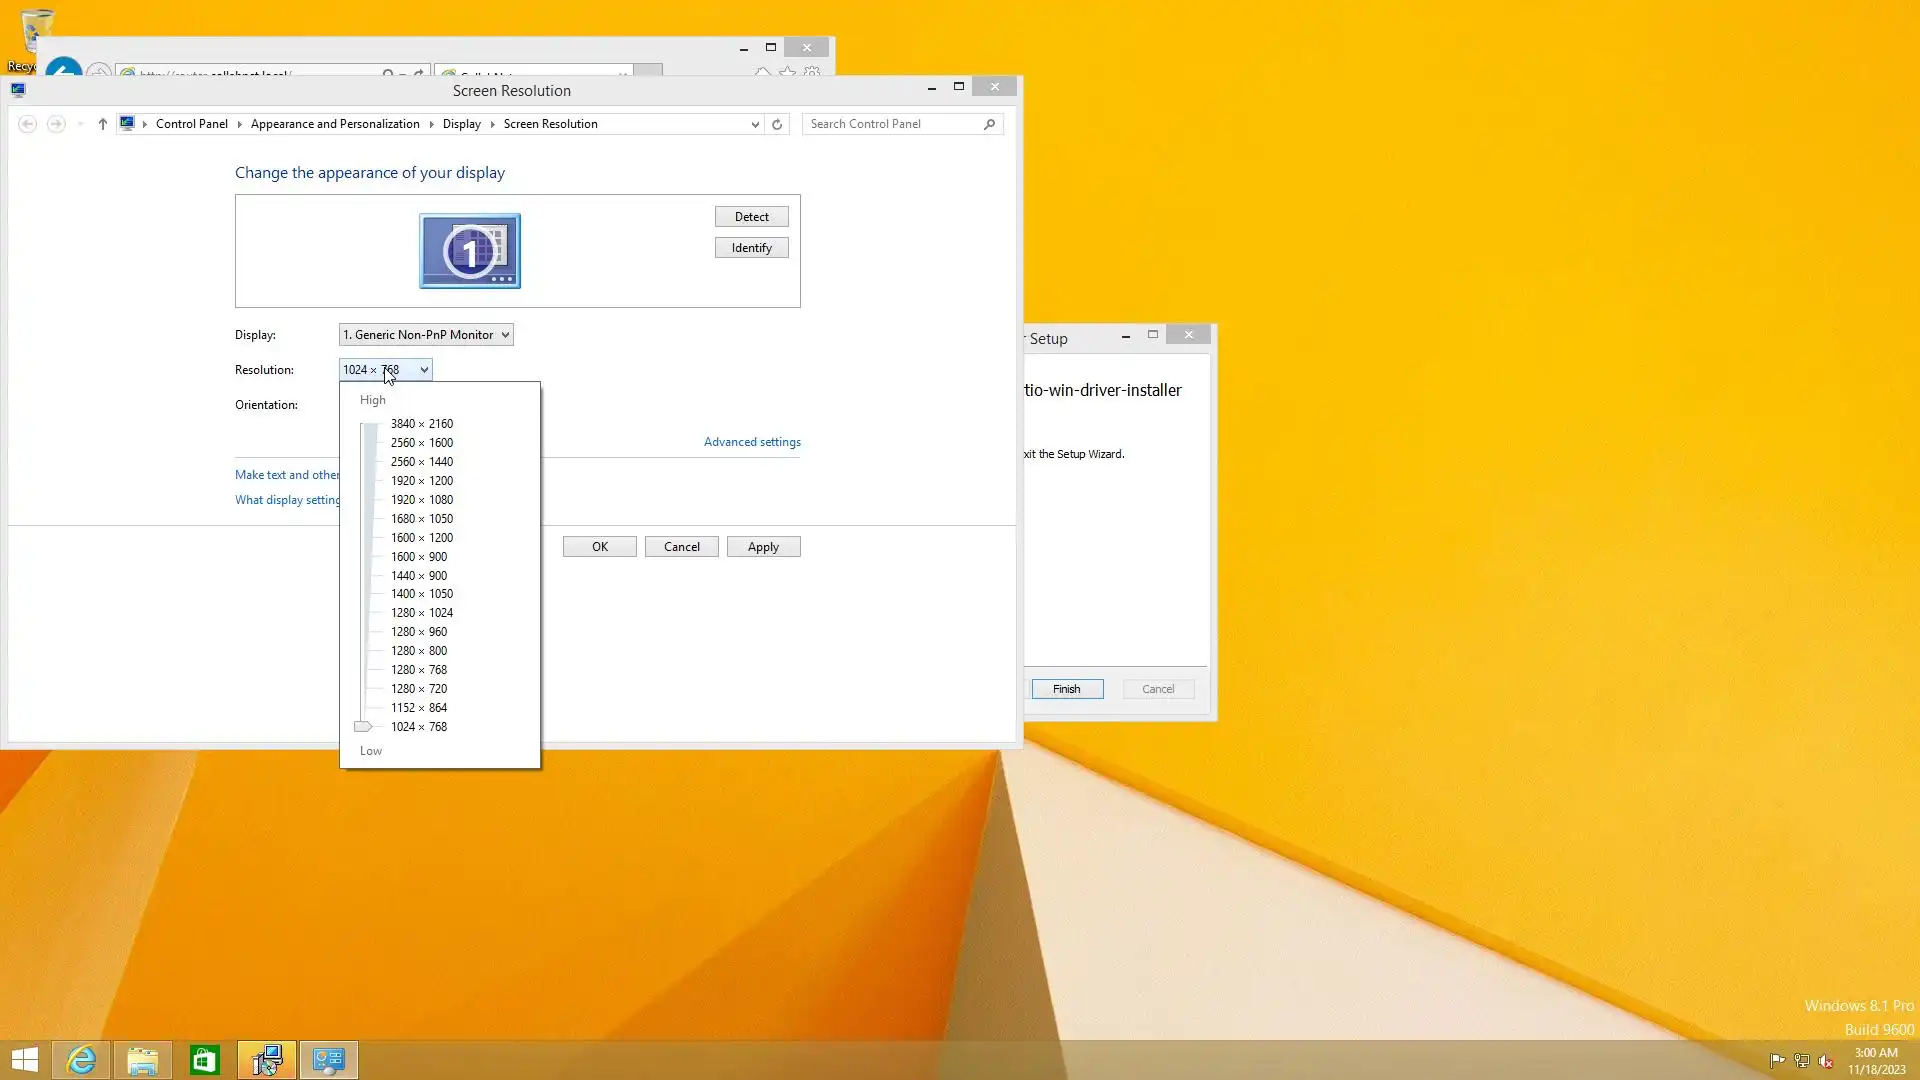The height and width of the screenshot is (1080, 1920).
Task: Select the monitor 1 display thumbnail
Action: click(x=470, y=251)
